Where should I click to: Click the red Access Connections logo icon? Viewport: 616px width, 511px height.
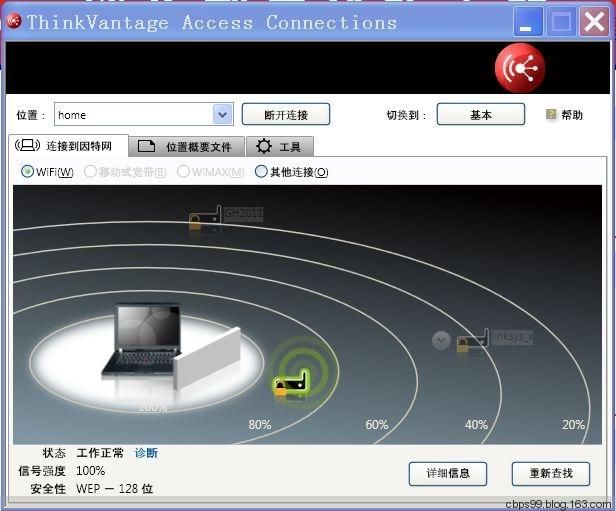pyautogui.click(x=520, y=68)
